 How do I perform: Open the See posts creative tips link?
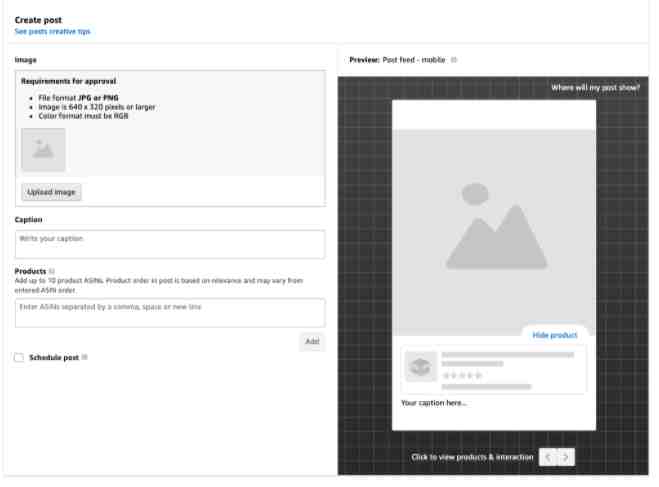click(x=52, y=31)
